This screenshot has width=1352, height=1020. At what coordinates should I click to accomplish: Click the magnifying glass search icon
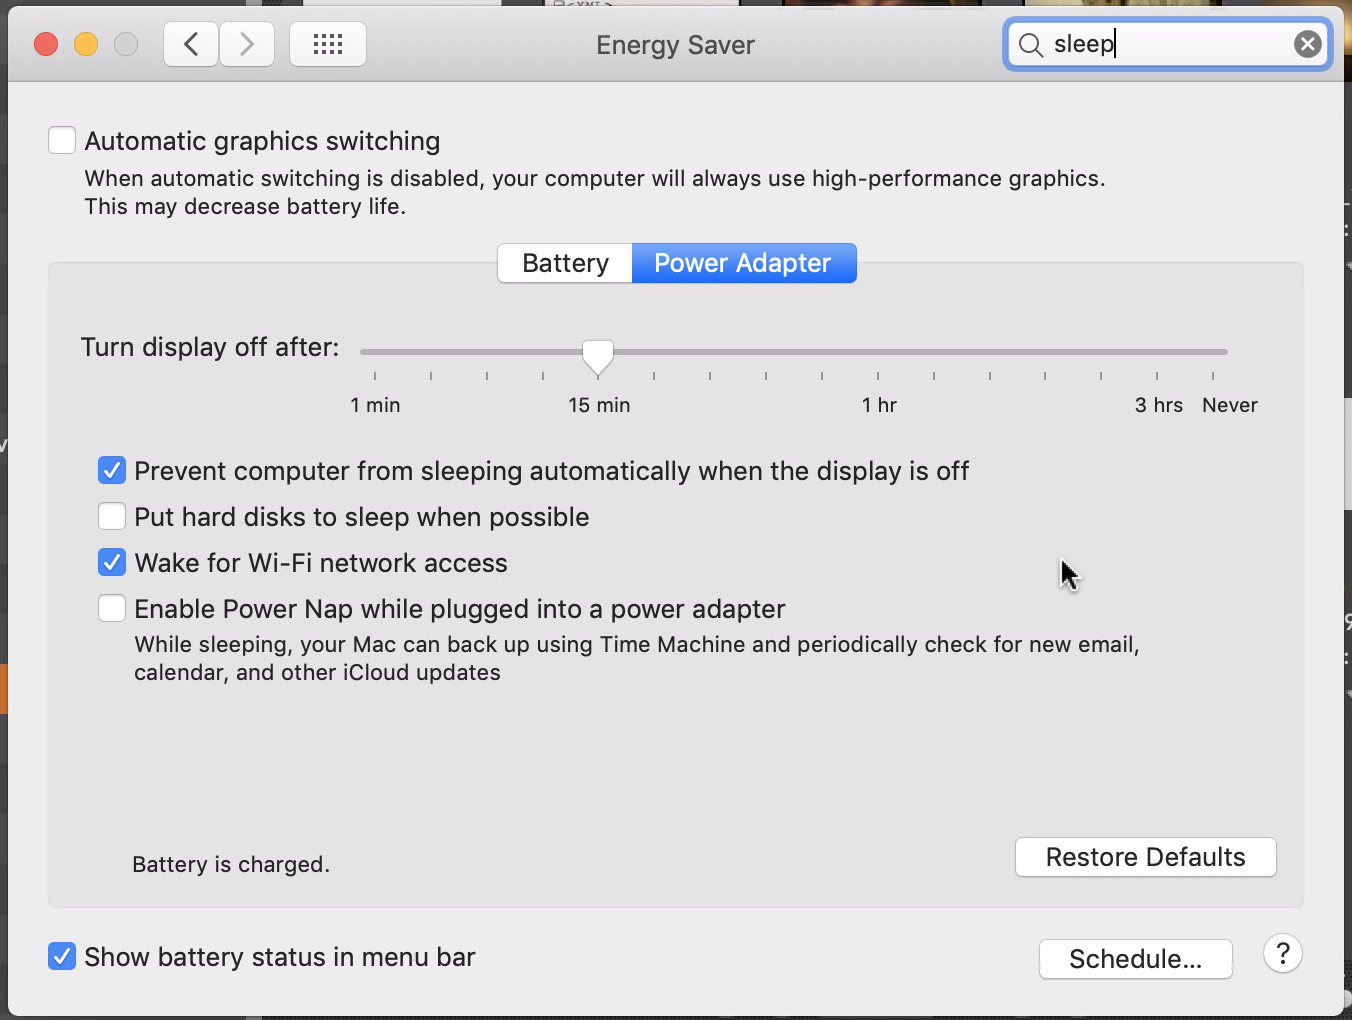[x=1030, y=45]
